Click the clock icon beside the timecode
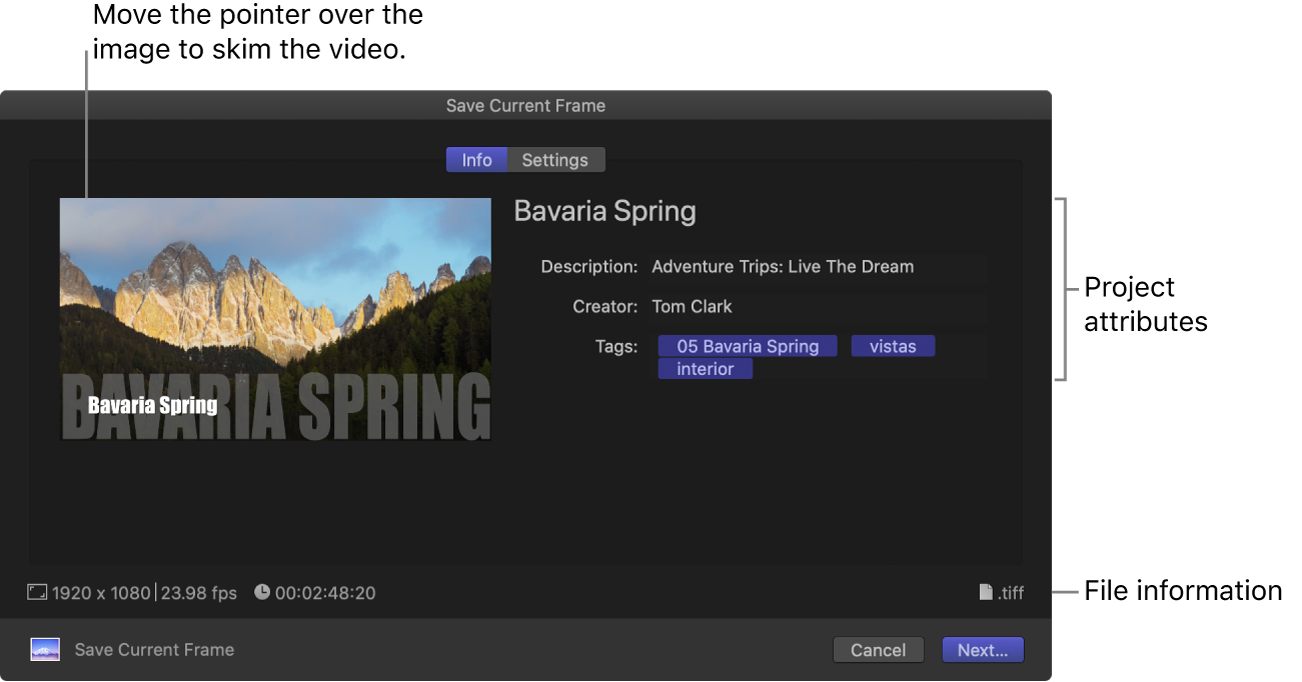1302x682 pixels. click(261, 592)
